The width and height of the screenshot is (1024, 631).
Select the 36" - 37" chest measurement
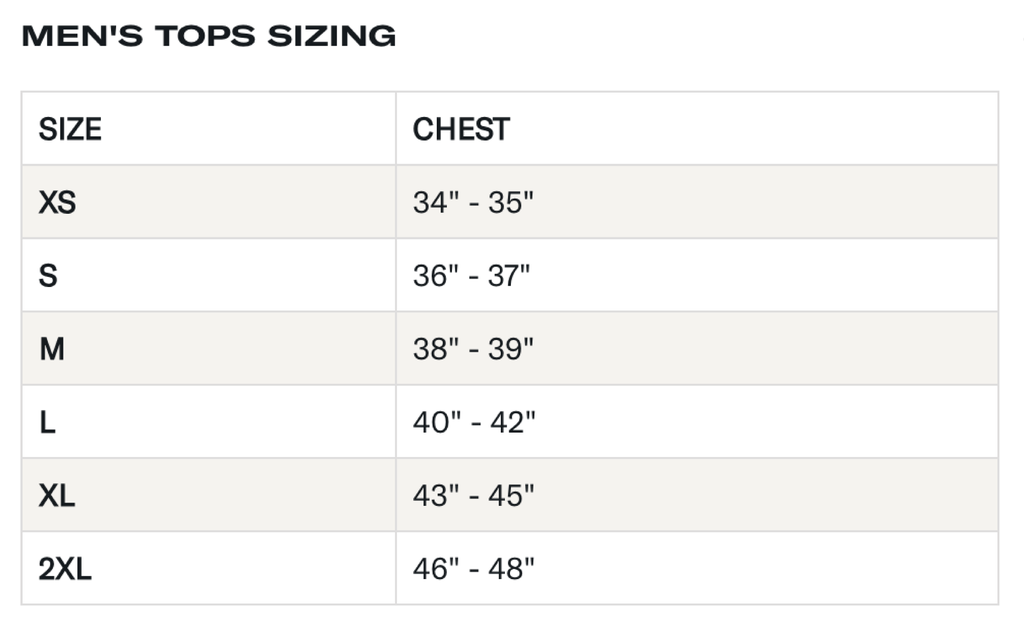click(x=471, y=276)
